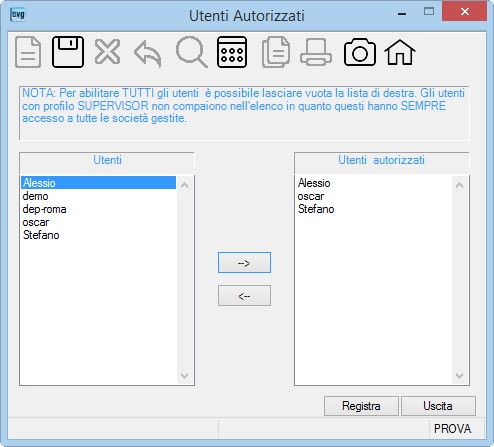
Task: Remove the user with the <-- button
Action: point(244,296)
